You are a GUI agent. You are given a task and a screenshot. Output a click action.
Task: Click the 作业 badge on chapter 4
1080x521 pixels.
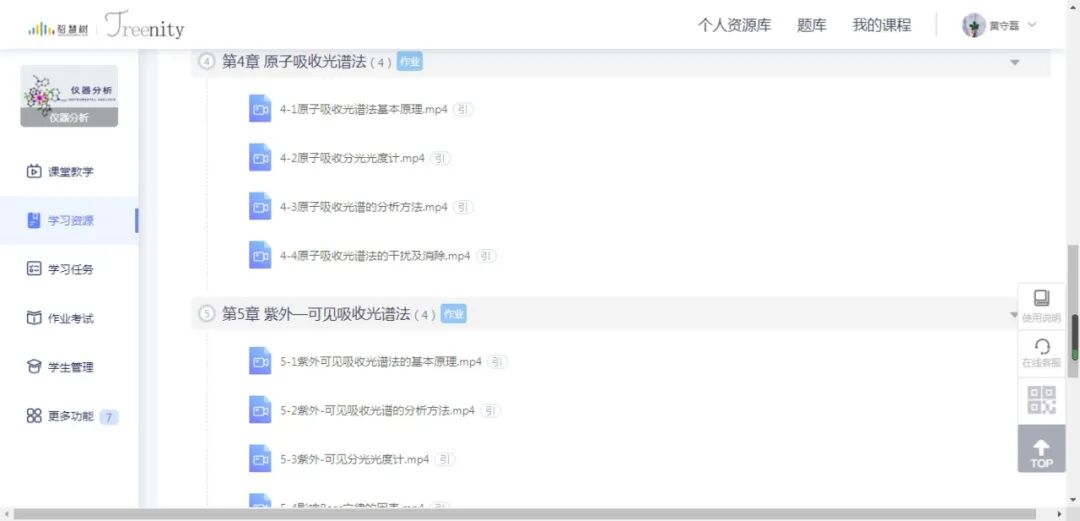(410, 62)
